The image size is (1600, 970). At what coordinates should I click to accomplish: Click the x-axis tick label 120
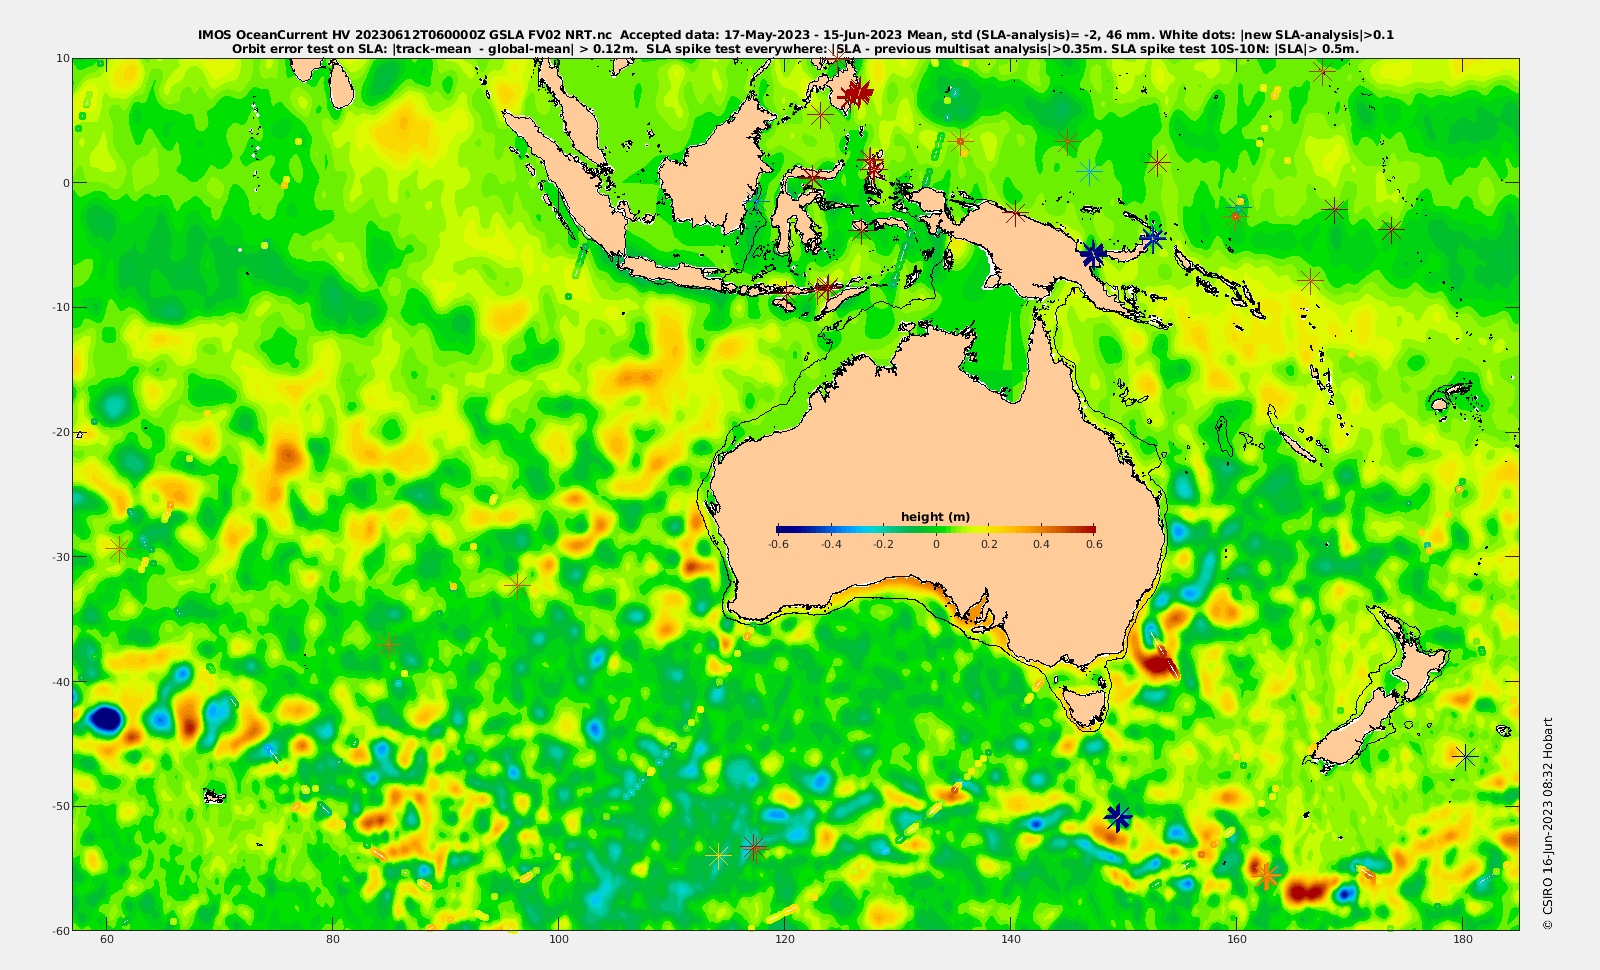coord(785,939)
